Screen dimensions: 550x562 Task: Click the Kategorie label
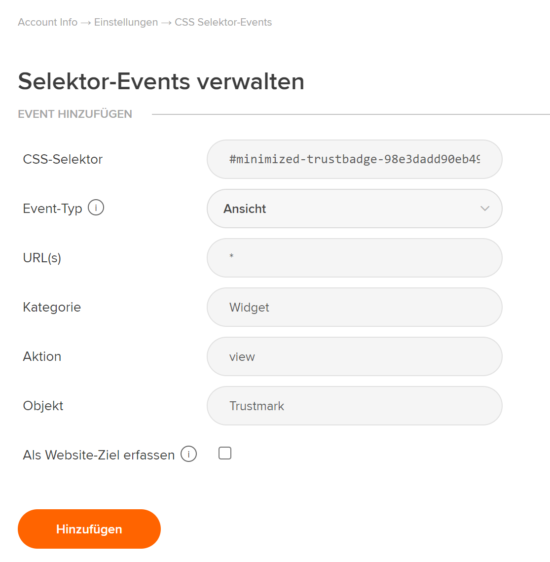point(52,307)
